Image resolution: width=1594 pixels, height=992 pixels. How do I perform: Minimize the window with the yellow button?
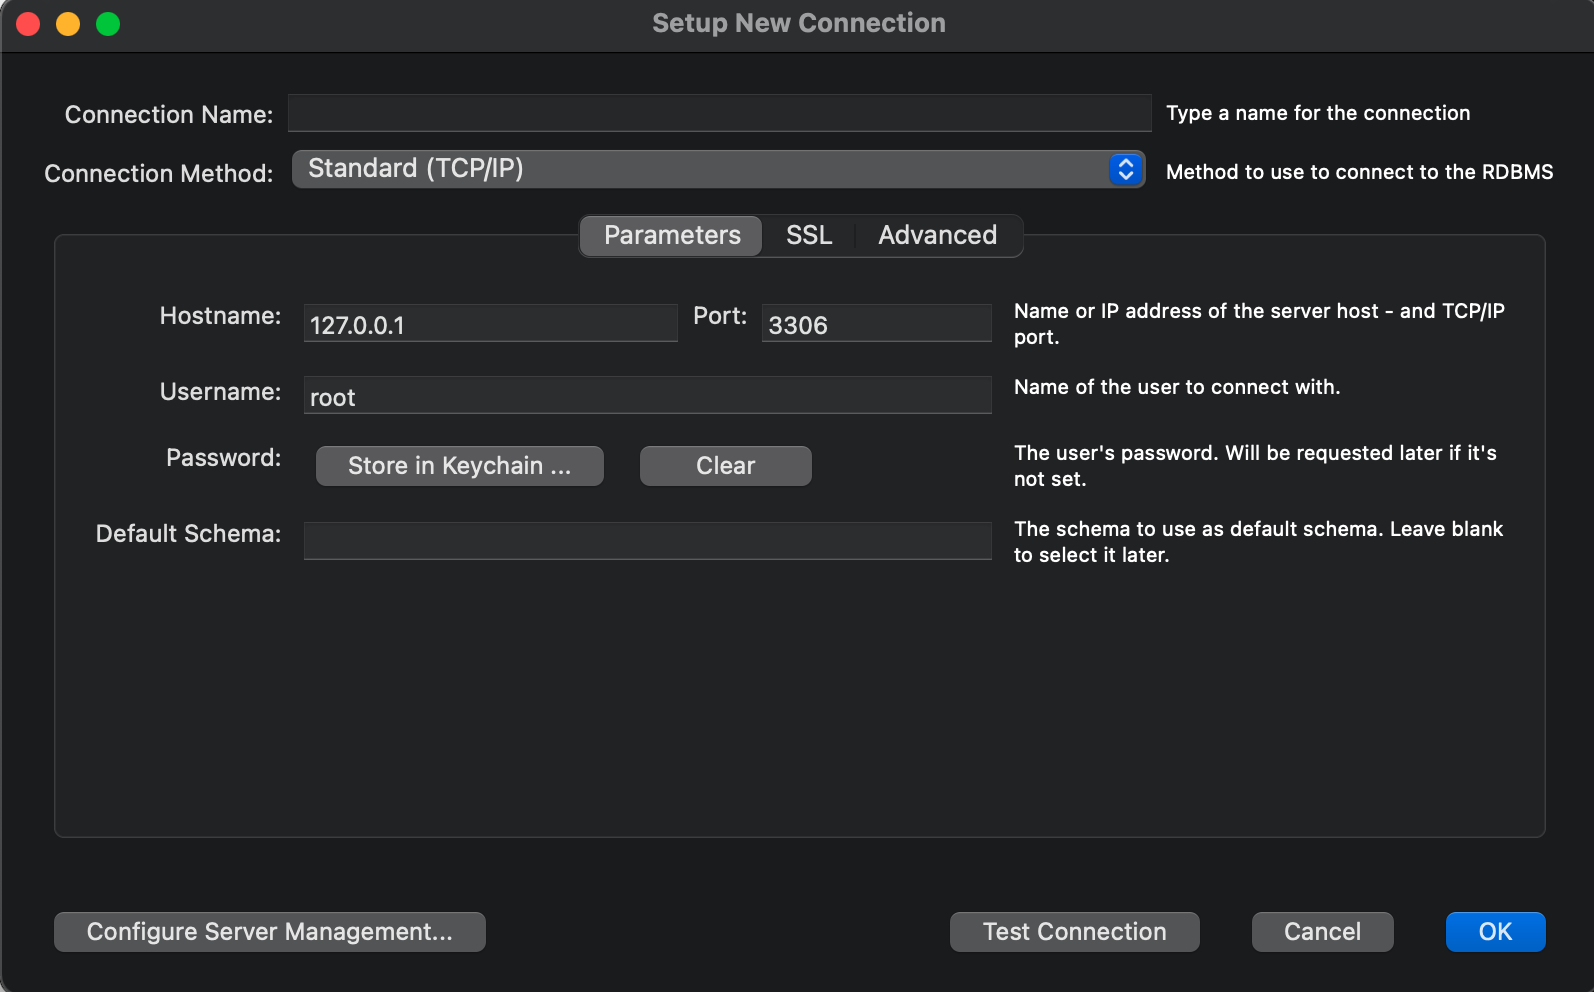coord(68,24)
